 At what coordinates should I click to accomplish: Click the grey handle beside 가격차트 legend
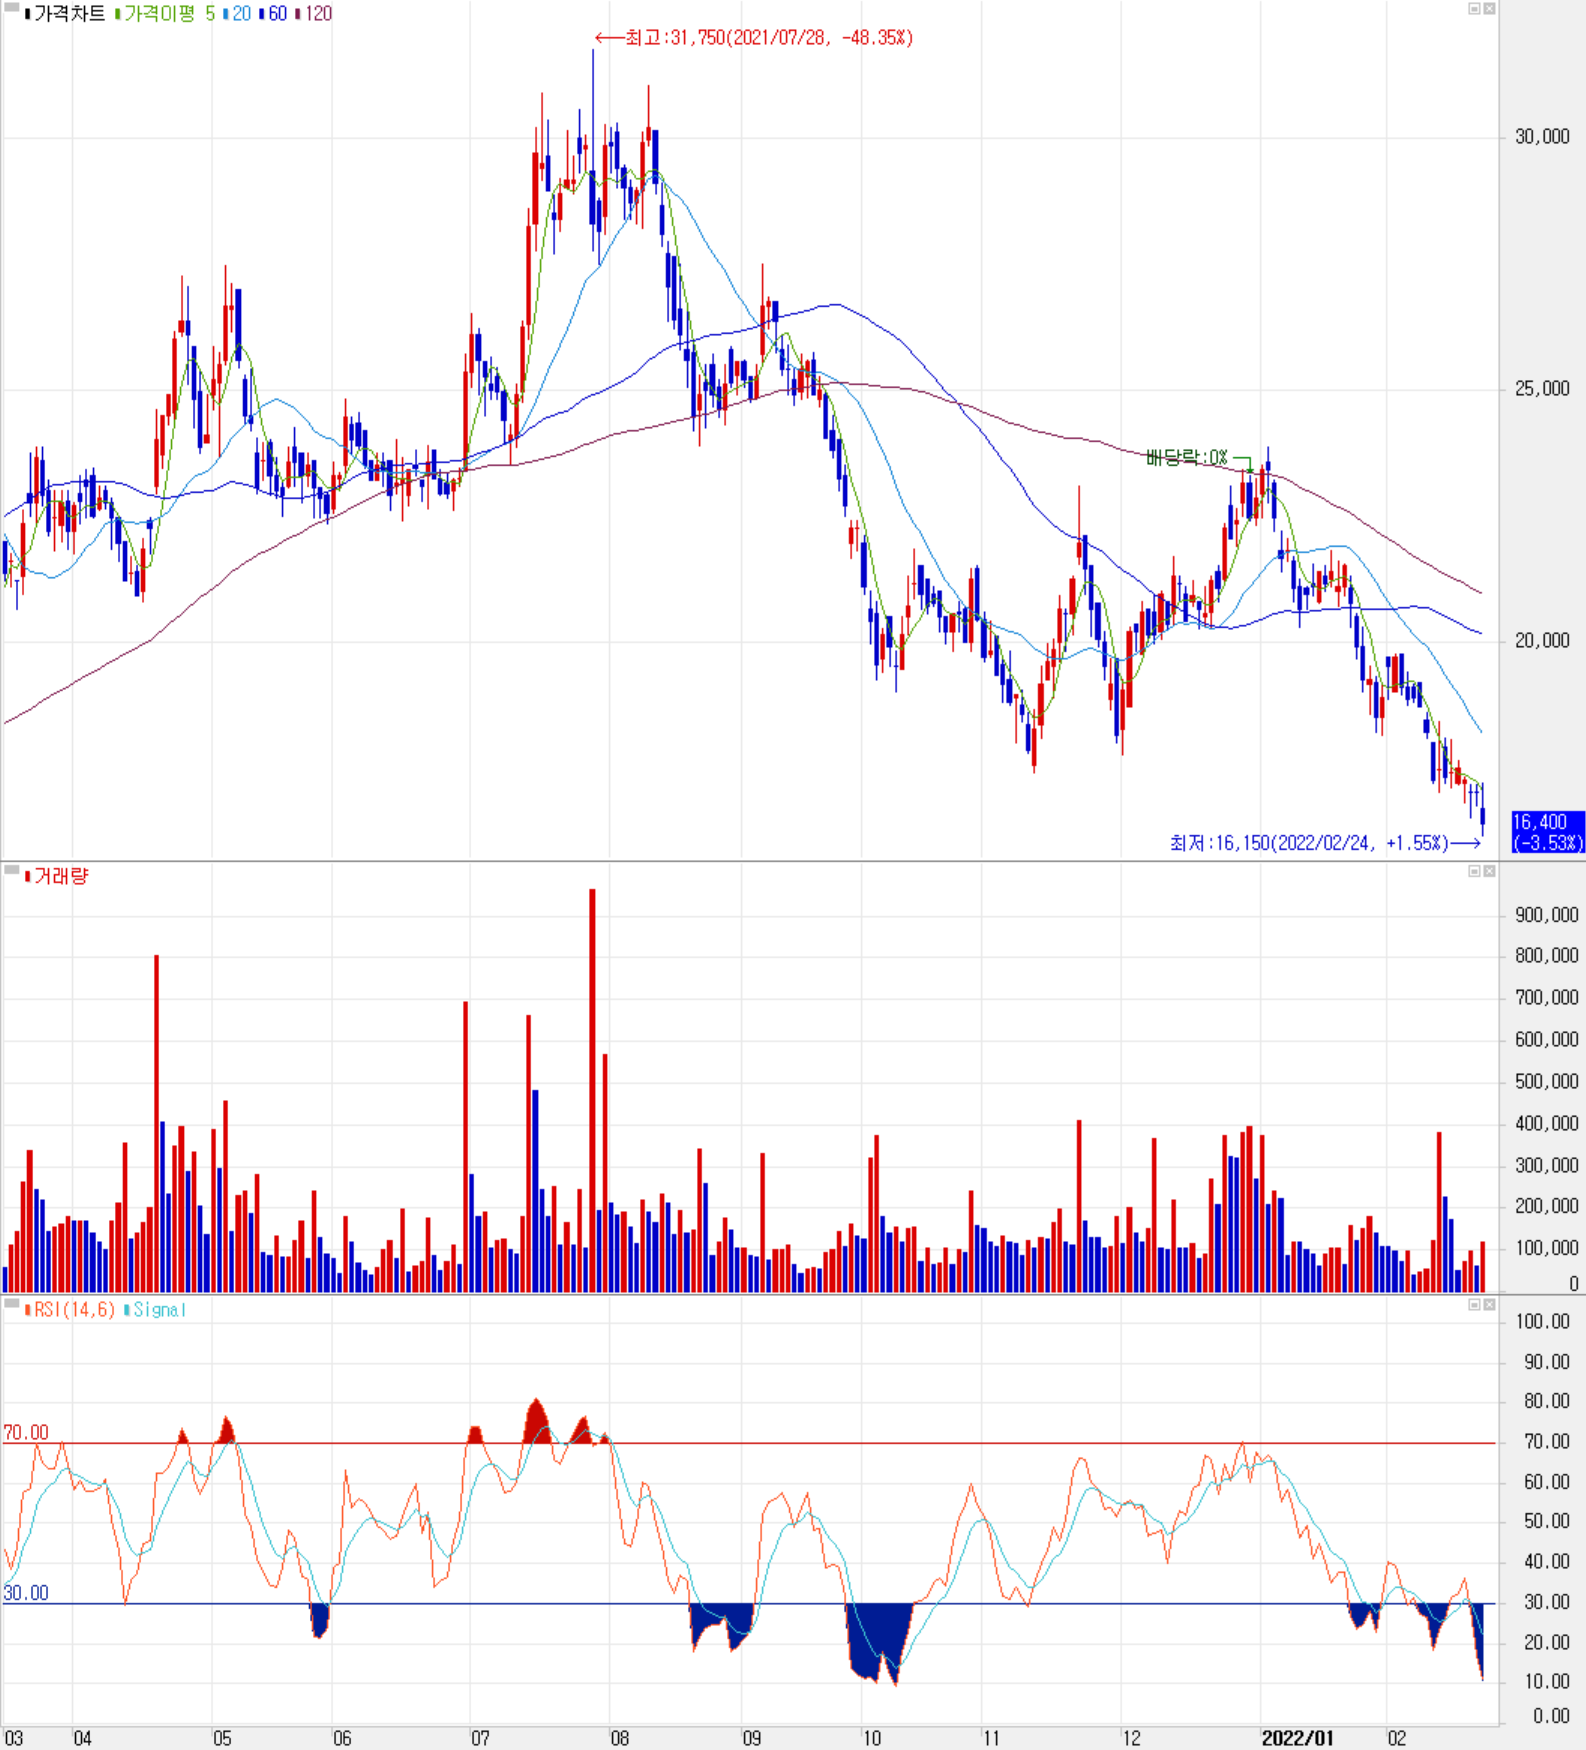(12, 8)
